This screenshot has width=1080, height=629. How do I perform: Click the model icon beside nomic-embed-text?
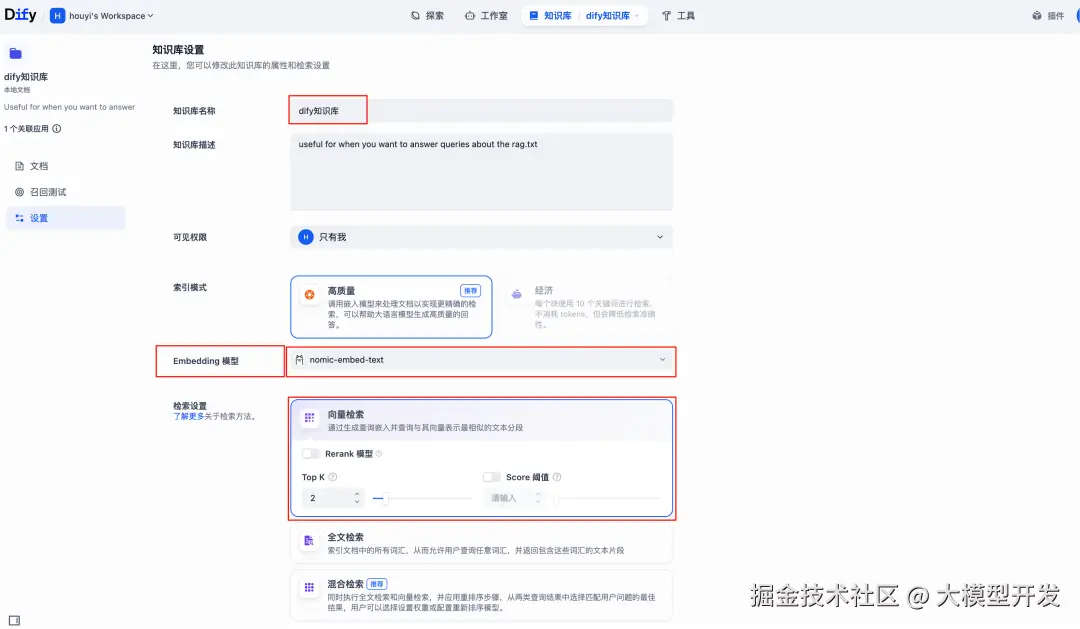[x=300, y=360]
